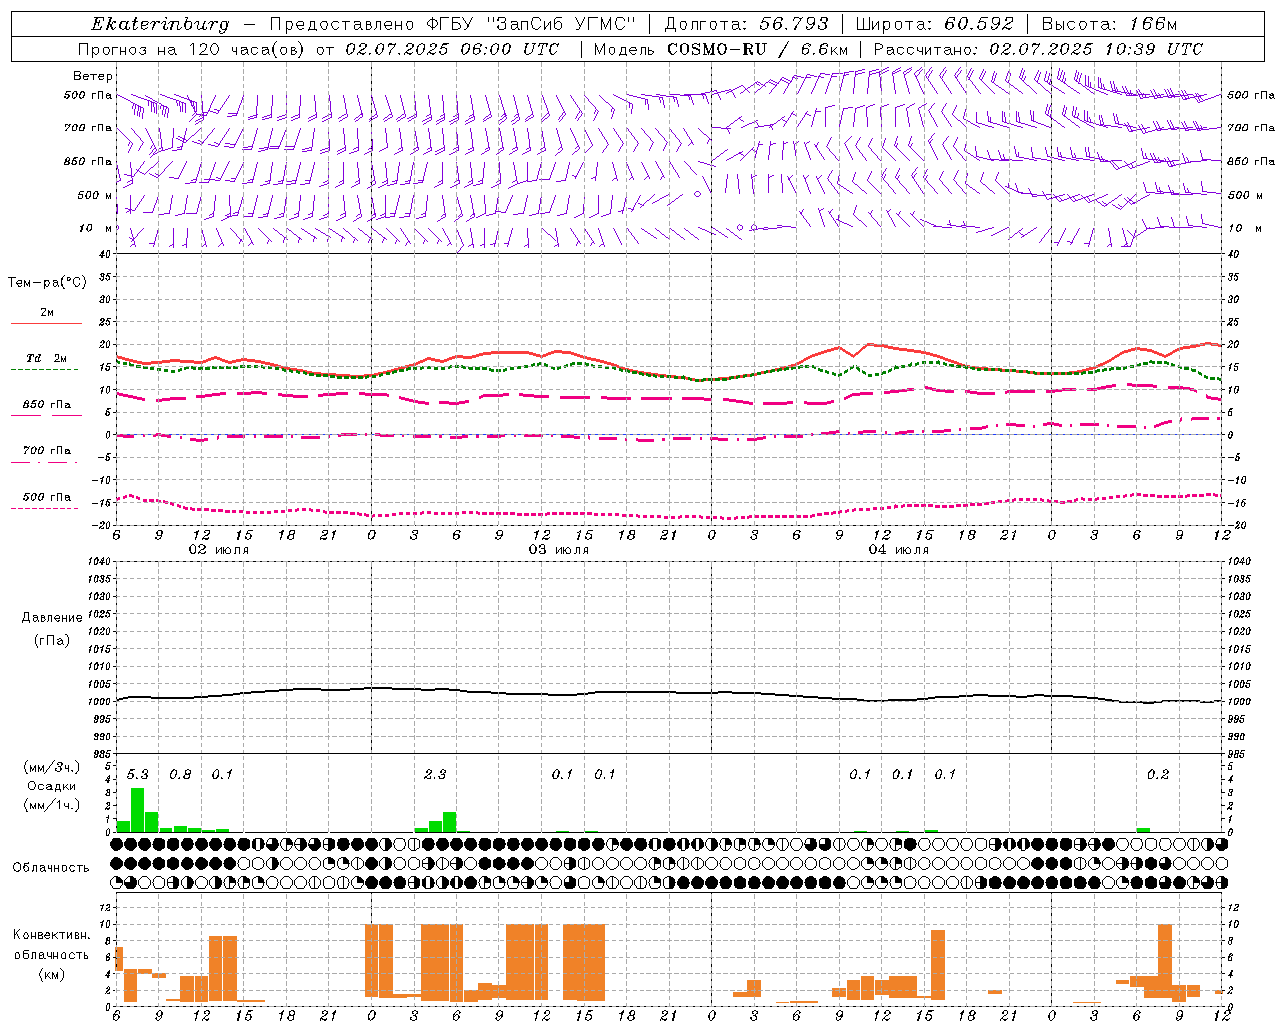Screen dimensions: 1280x1024
Task: Click the '(мм/3ч.)' precipitation unit label
Action: point(52,767)
